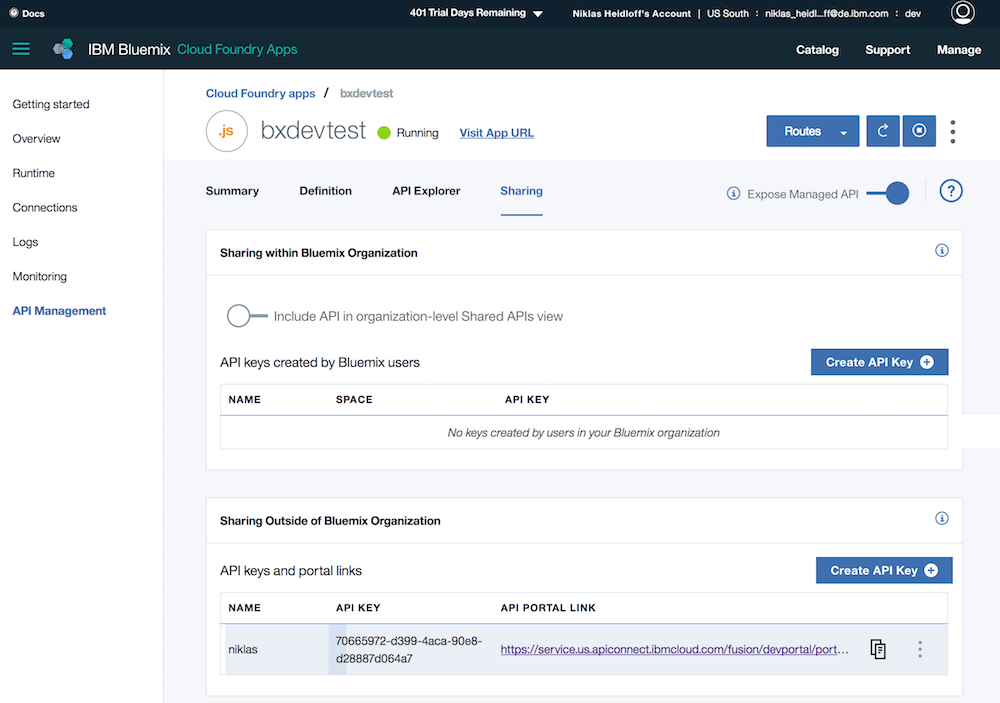1000x703 pixels.
Task: Click the US South region label
Action: [x=728, y=13]
